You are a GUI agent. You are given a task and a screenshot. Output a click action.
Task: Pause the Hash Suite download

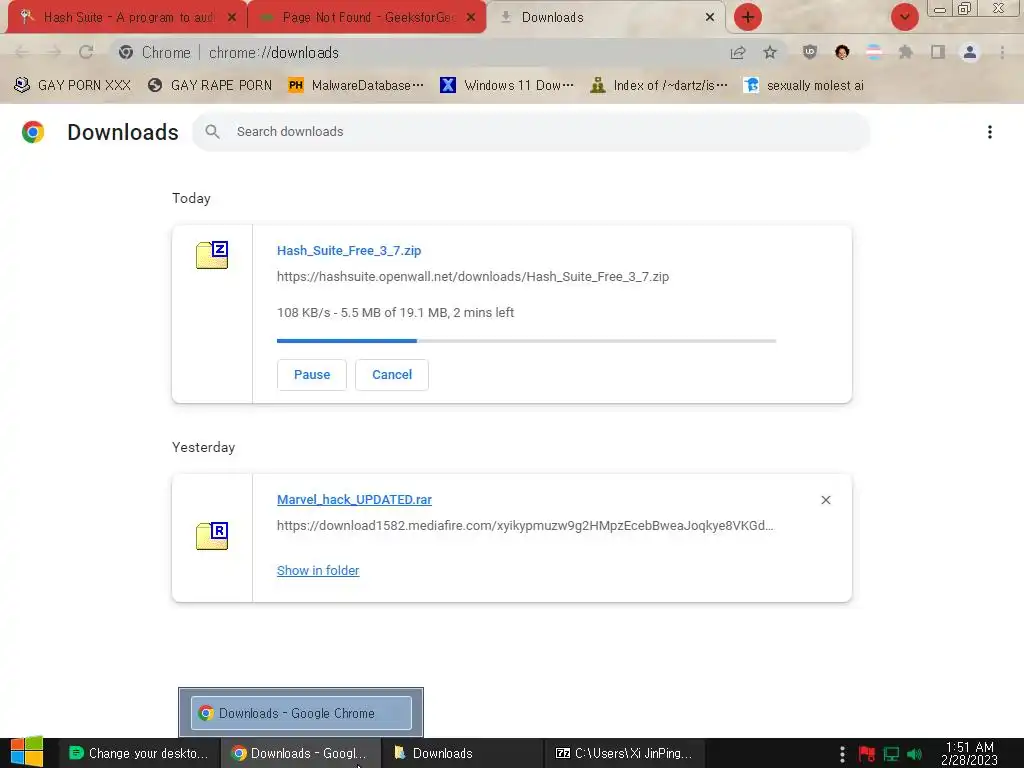(312, 375)
